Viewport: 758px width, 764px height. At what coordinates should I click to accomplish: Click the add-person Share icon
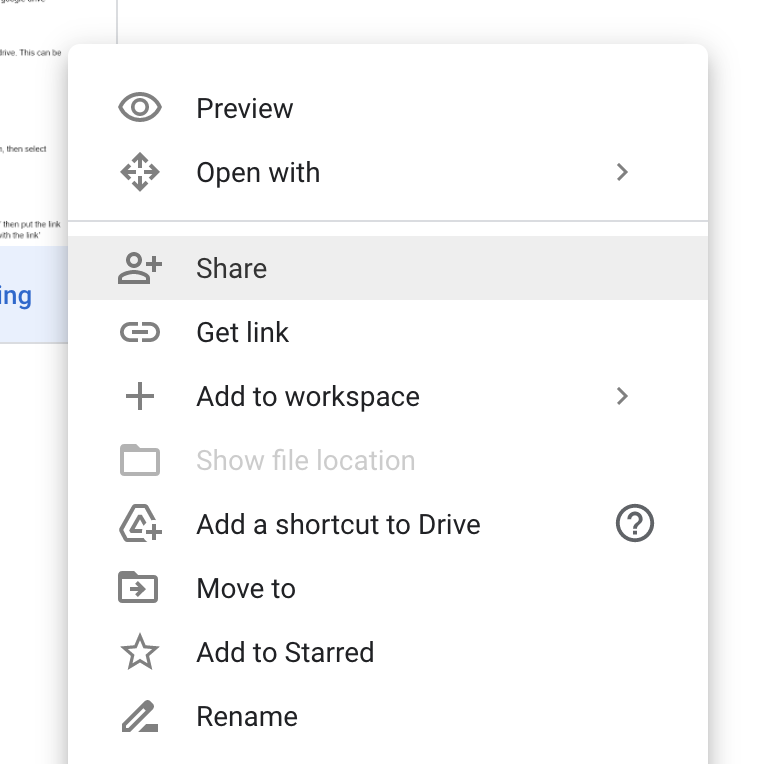(x=140, y=268)
